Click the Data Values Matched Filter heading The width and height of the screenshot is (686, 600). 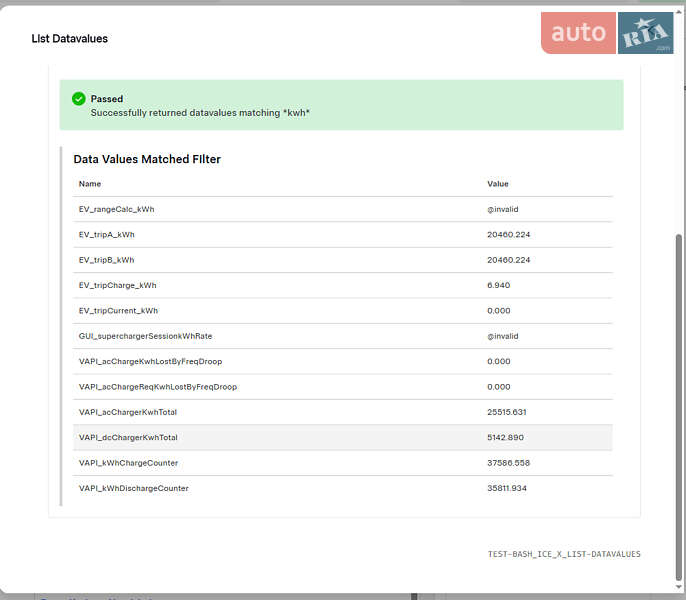tap(147, 159)
